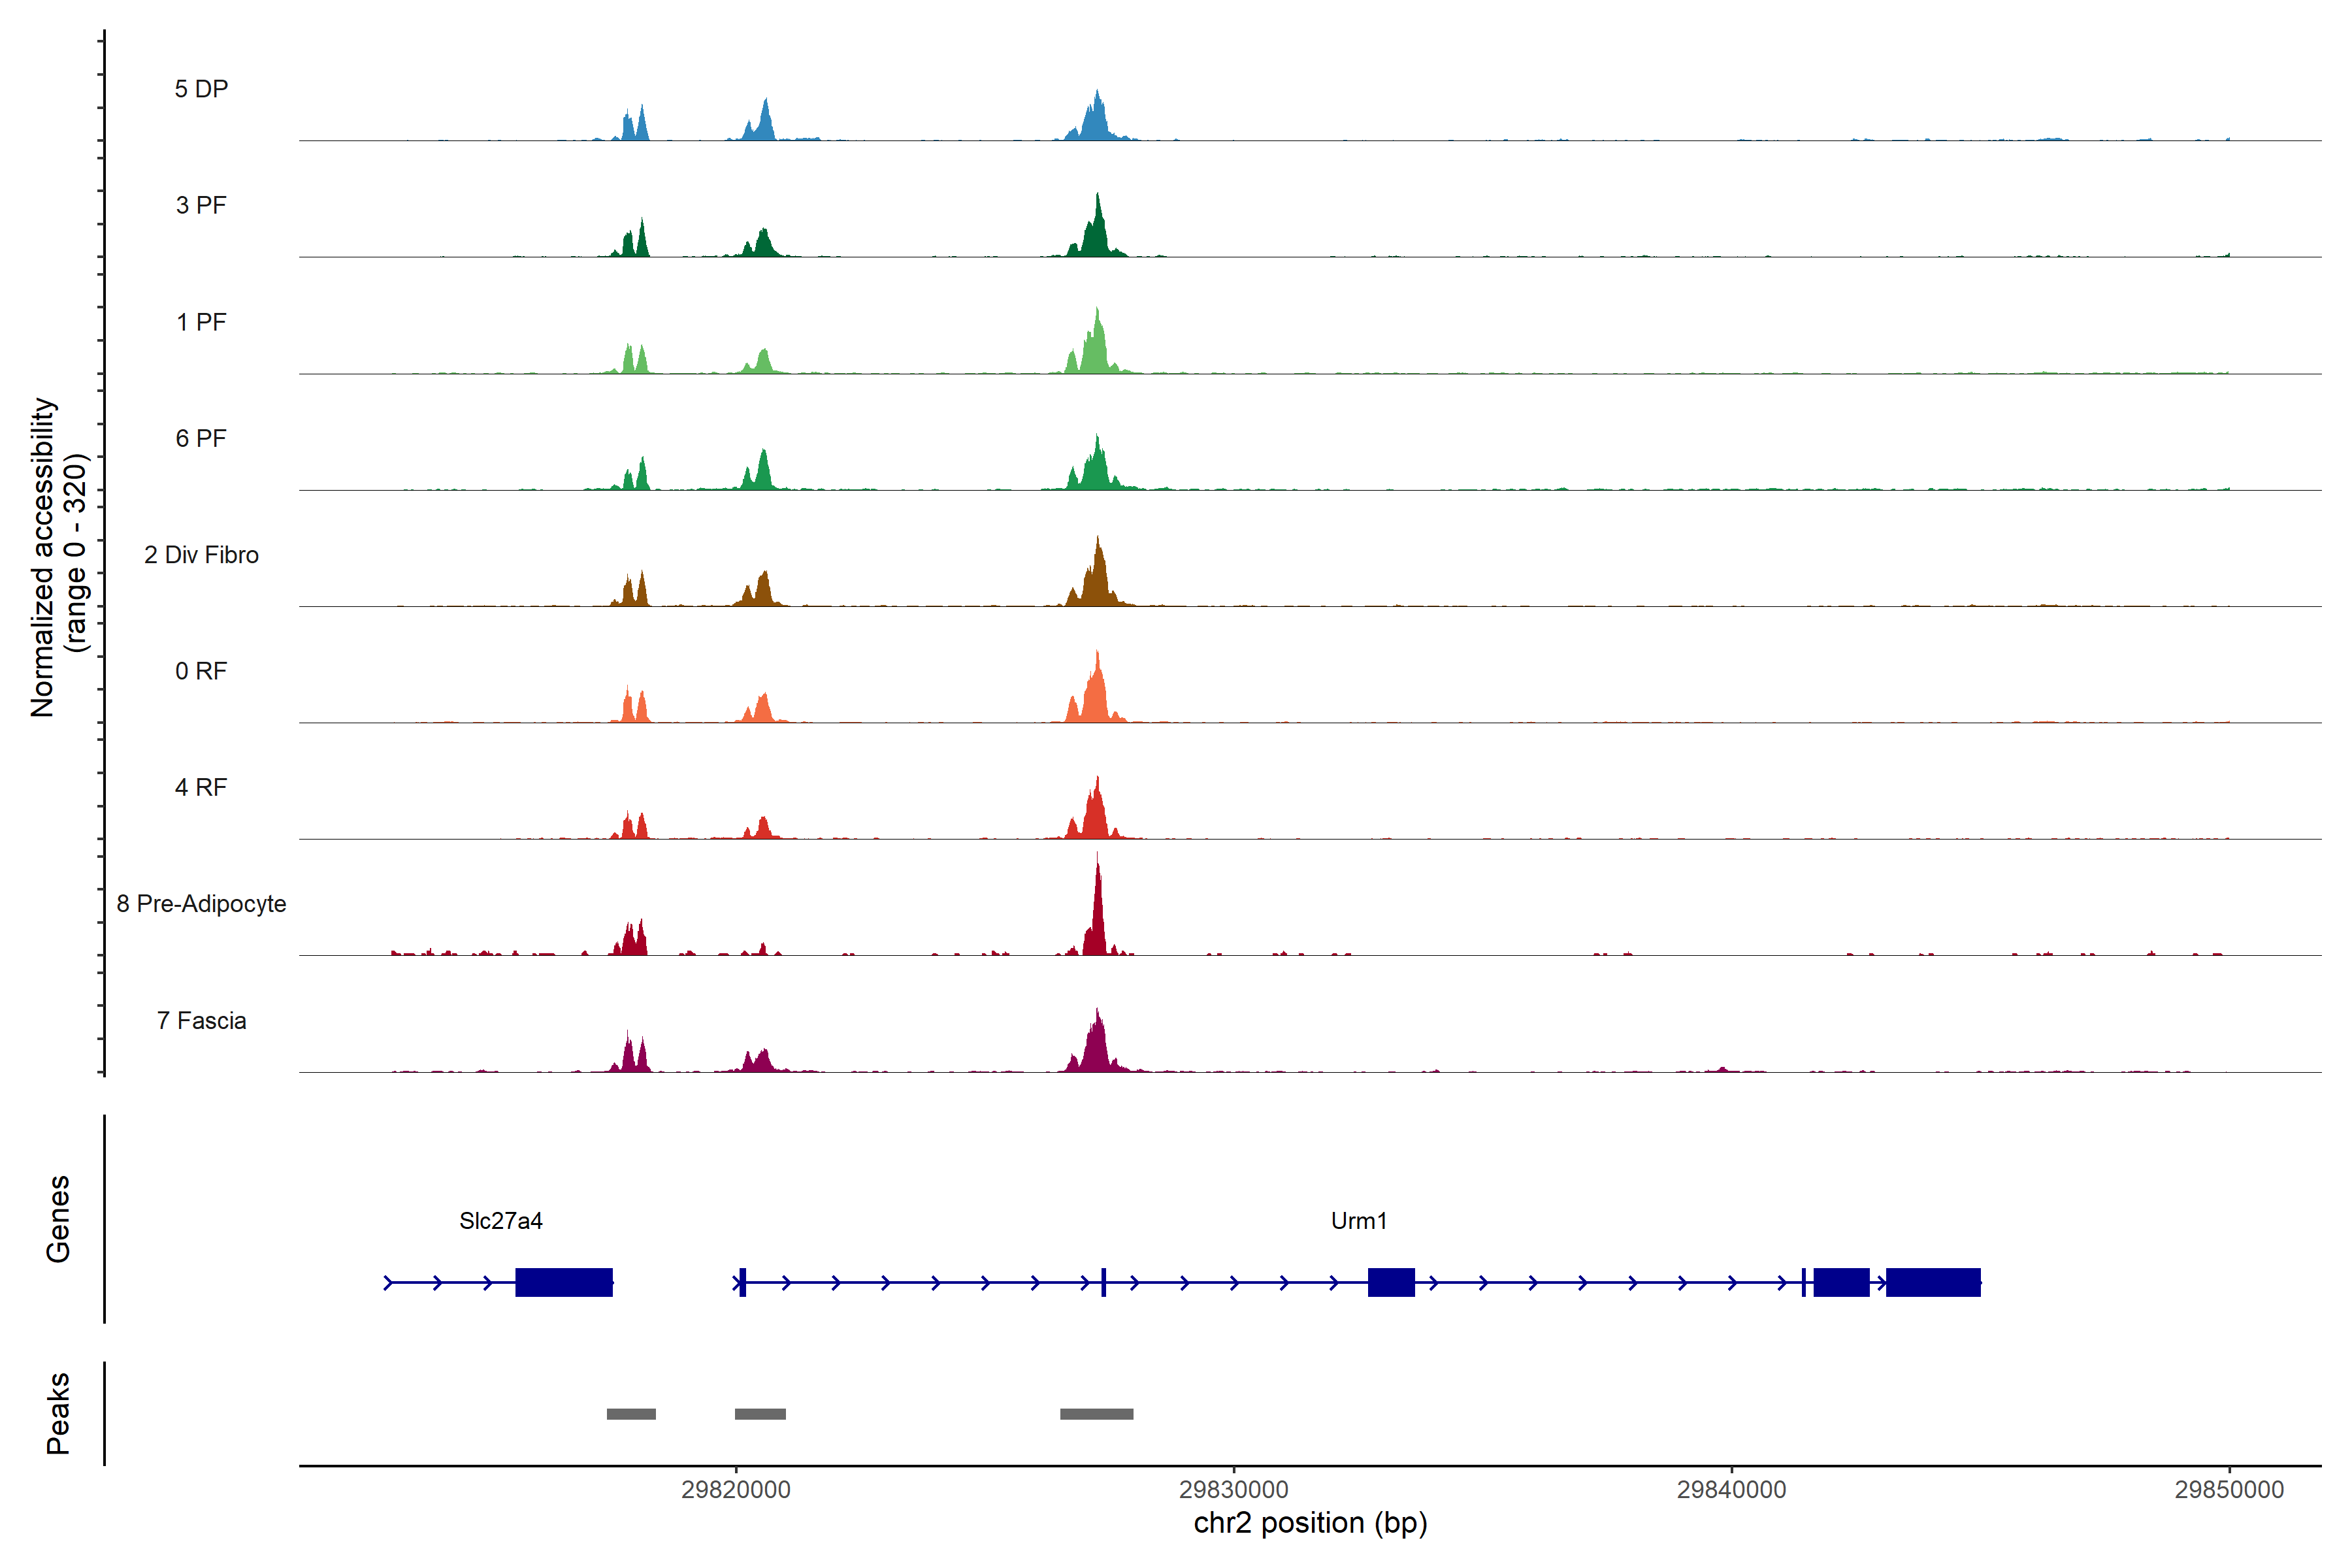Click the 8 Pre-Adipocyte track label
The width and height of the screenshot is (2352, 1568).
pyautogui.click(x=201, y=903)
